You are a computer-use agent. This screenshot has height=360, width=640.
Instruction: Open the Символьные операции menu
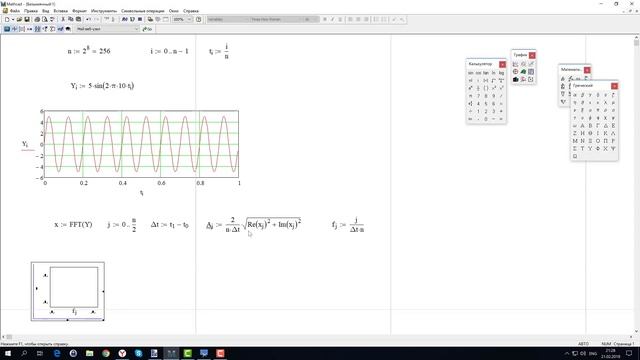tap(142, 11)
